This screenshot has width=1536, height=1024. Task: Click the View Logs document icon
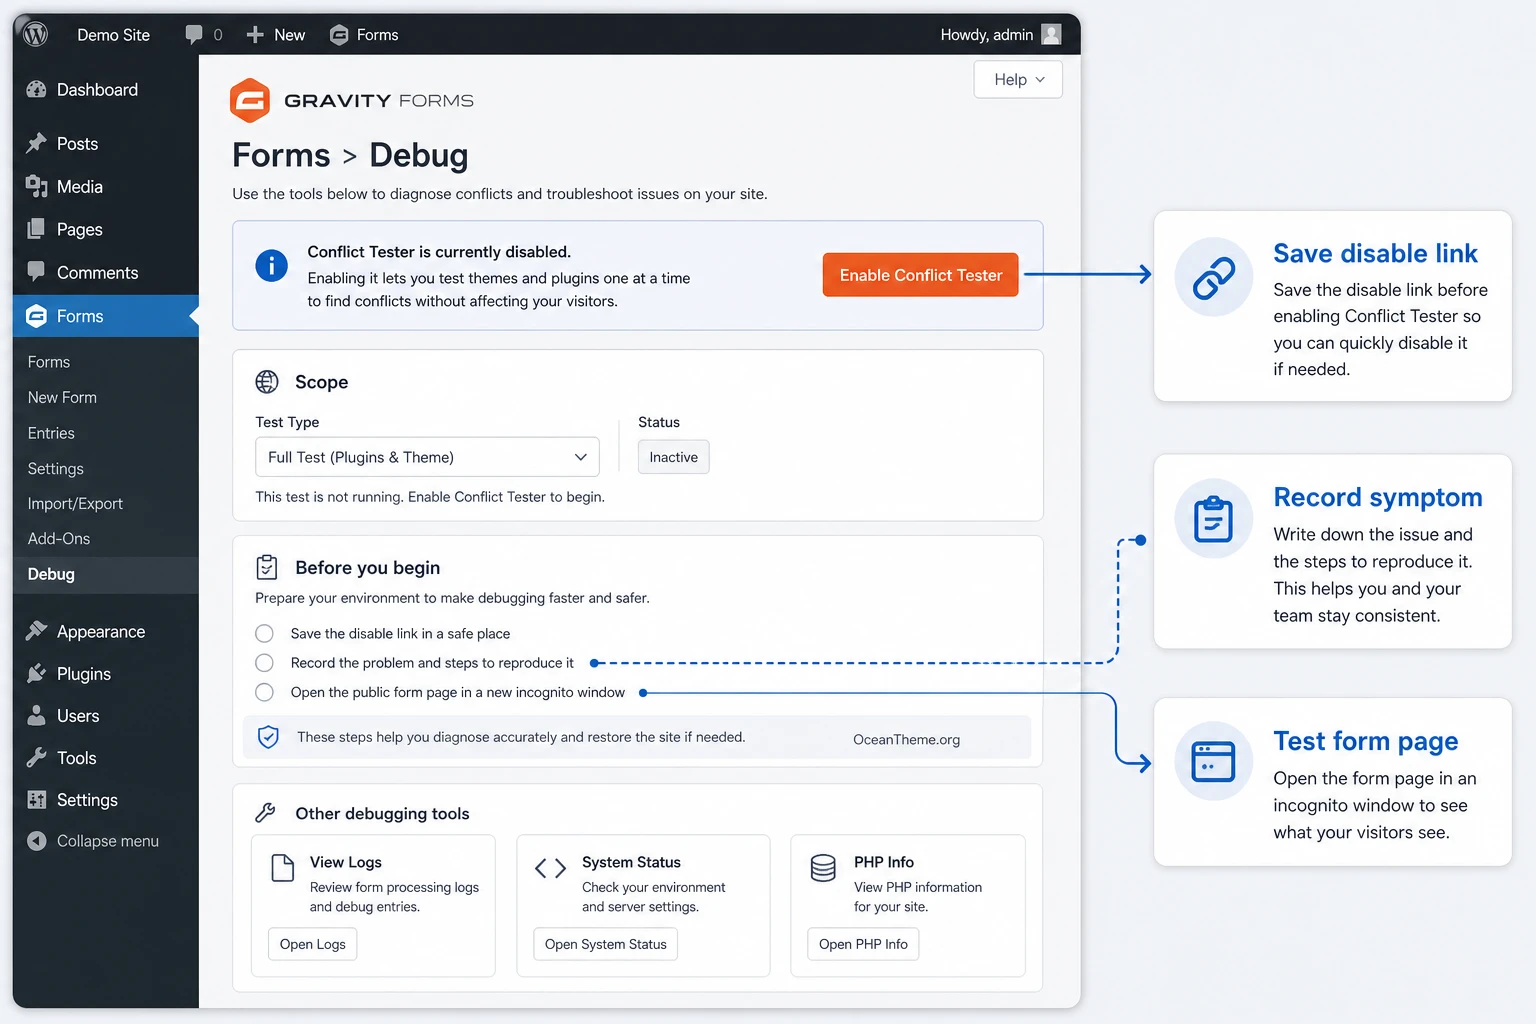click(283, 867)
